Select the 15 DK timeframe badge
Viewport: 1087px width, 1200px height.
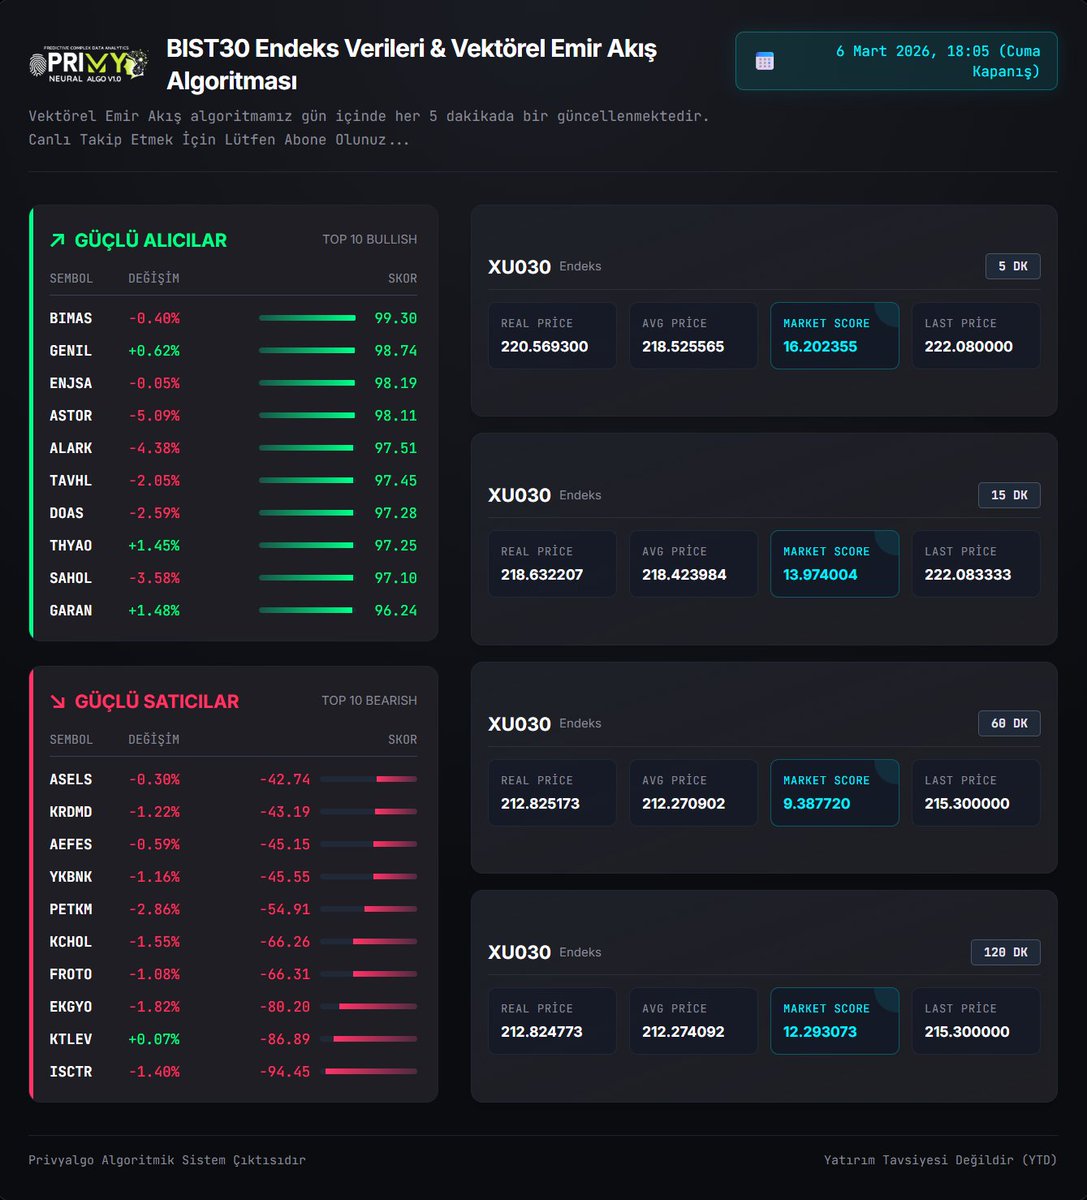coord(1009,495)
